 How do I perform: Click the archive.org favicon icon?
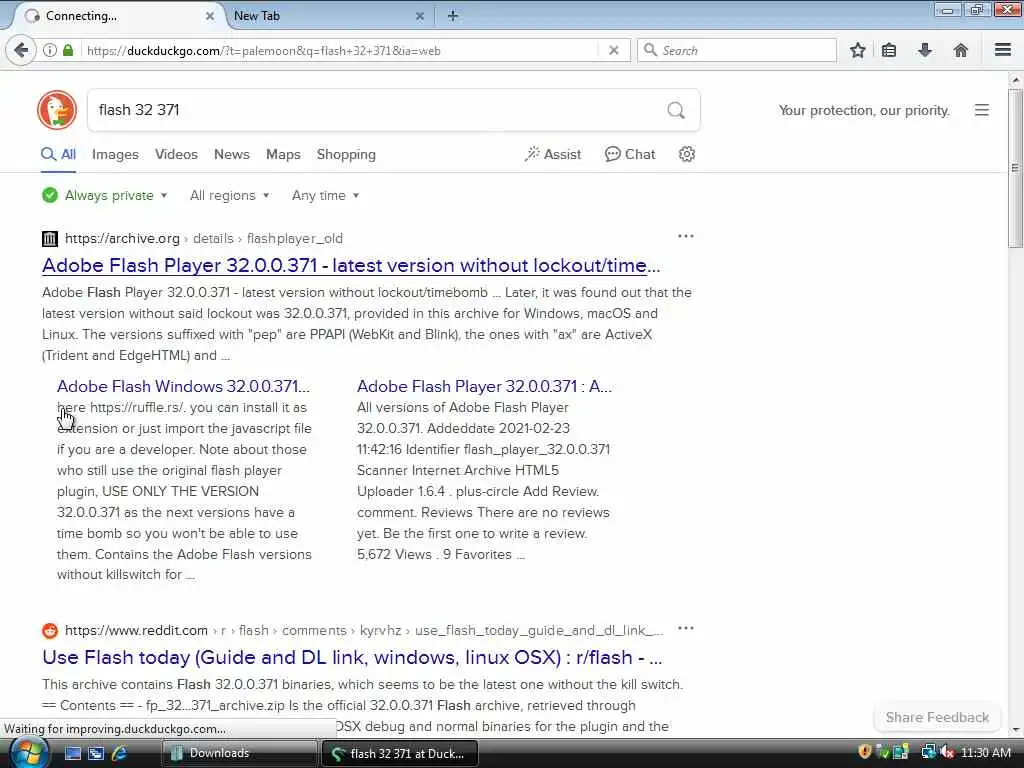50,238
